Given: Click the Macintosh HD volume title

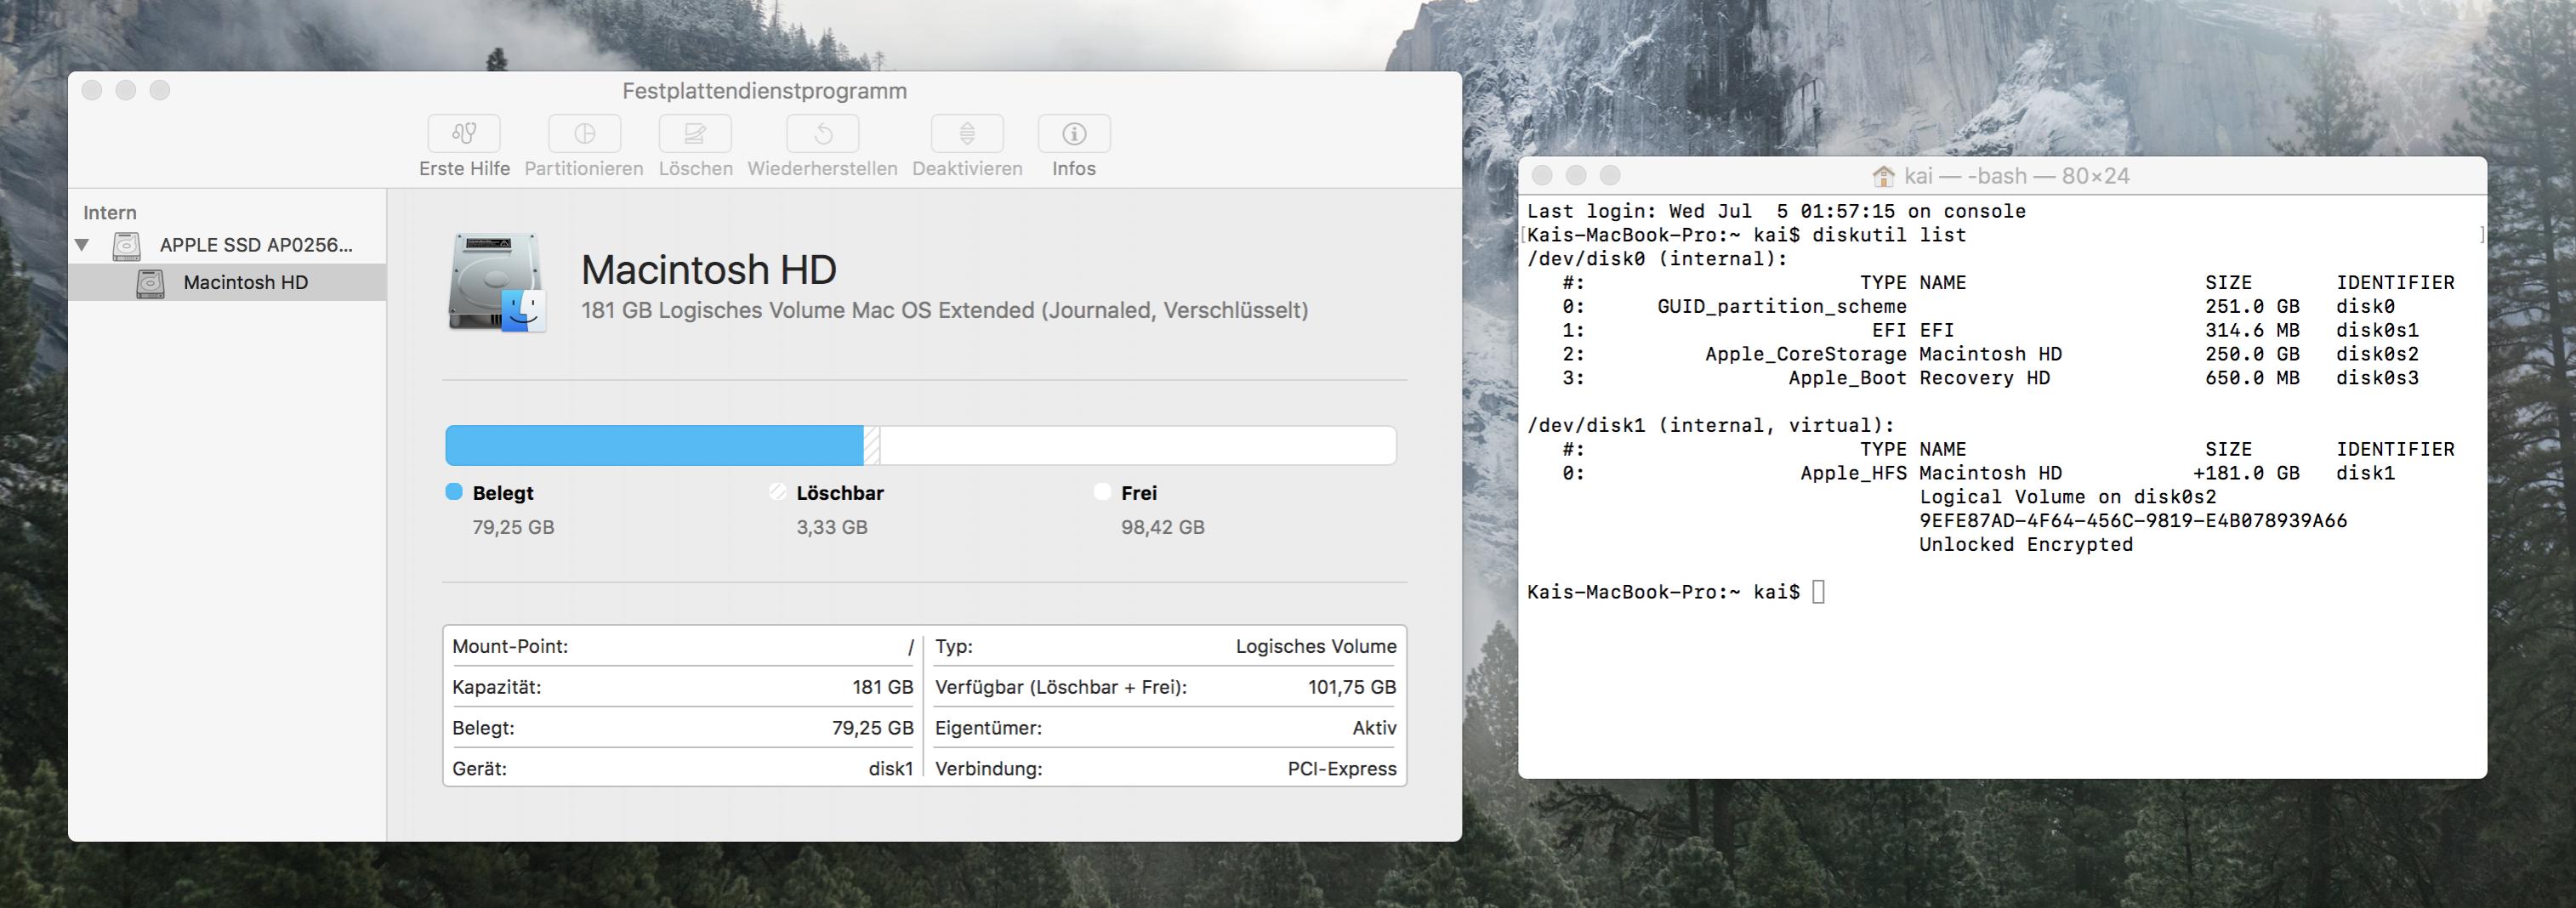Looking at the screenshot, I should [709, 270].
